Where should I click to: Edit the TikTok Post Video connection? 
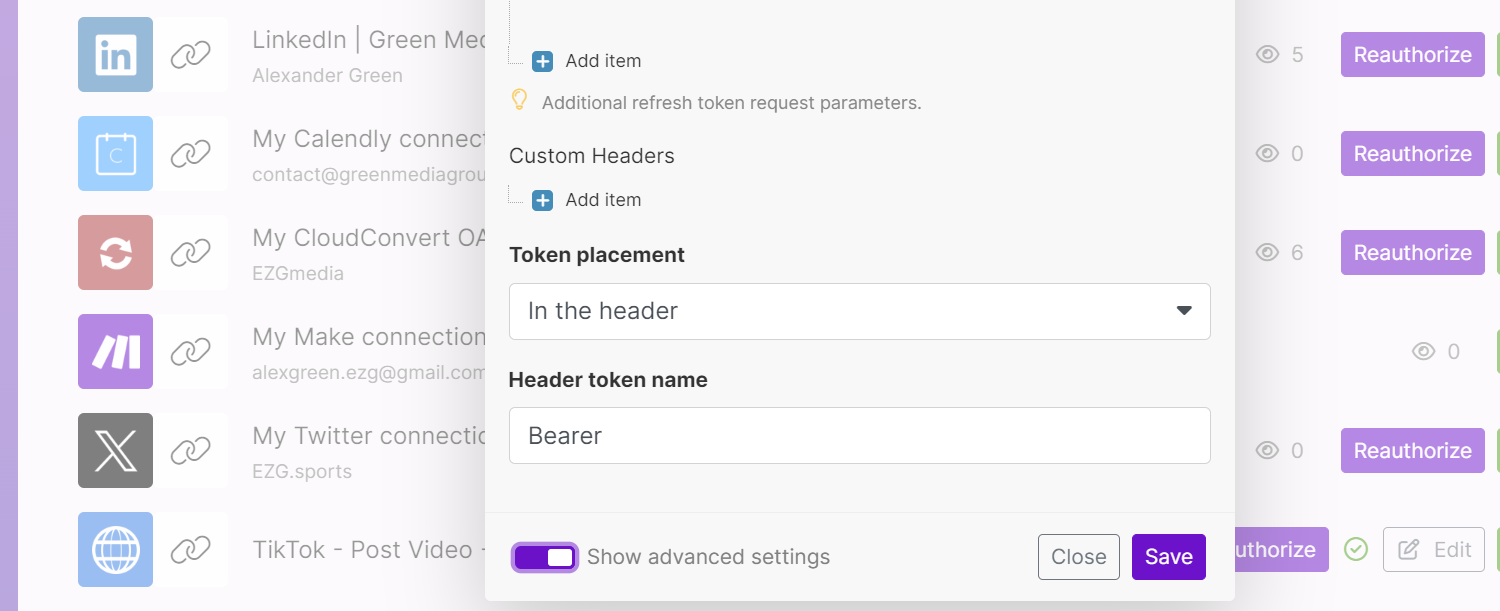1434,550
